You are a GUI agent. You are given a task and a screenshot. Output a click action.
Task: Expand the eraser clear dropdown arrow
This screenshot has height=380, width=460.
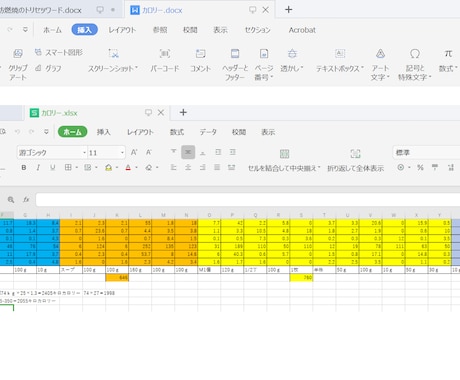157,168
